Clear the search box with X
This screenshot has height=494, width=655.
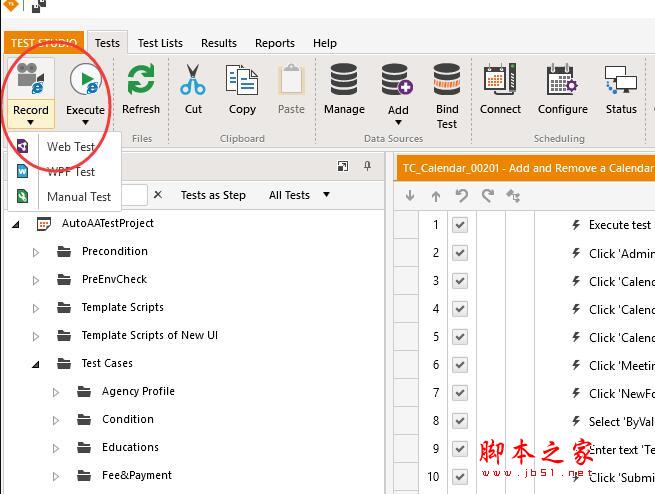pos(157,195)
